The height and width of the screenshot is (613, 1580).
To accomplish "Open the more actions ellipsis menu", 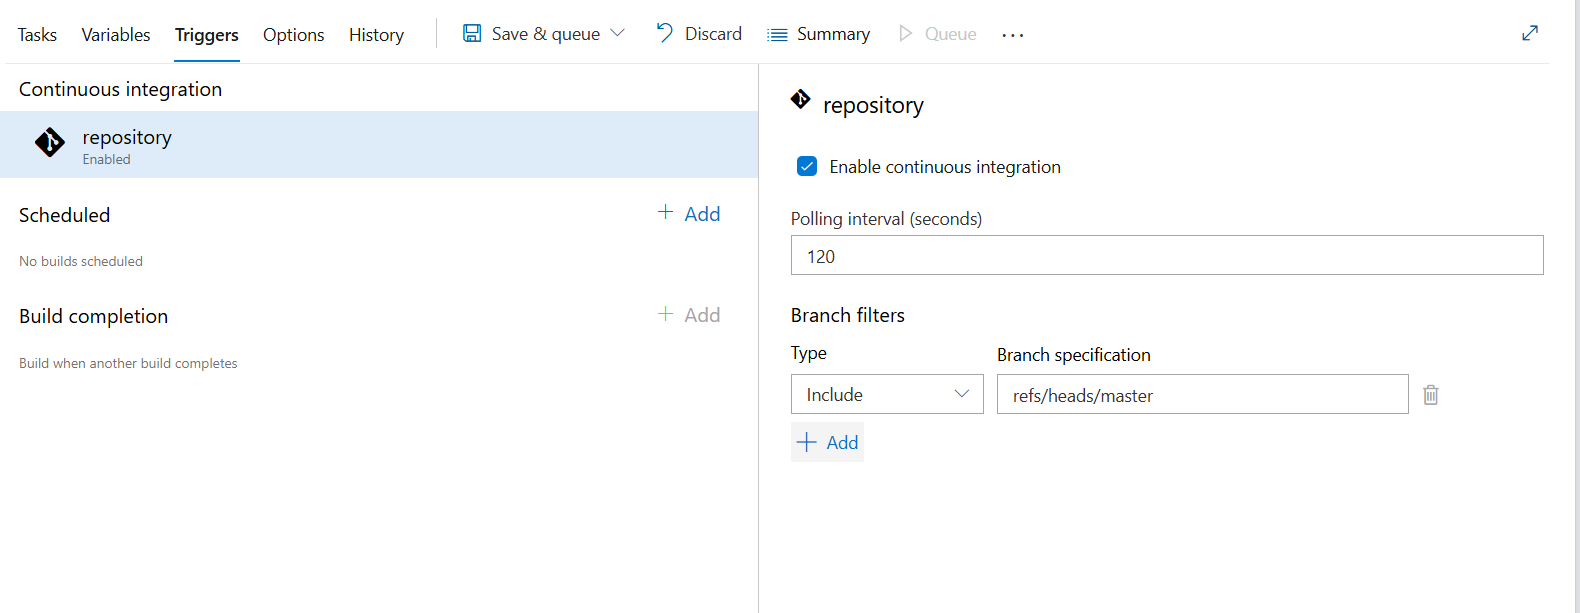I will click(1013, 35).
